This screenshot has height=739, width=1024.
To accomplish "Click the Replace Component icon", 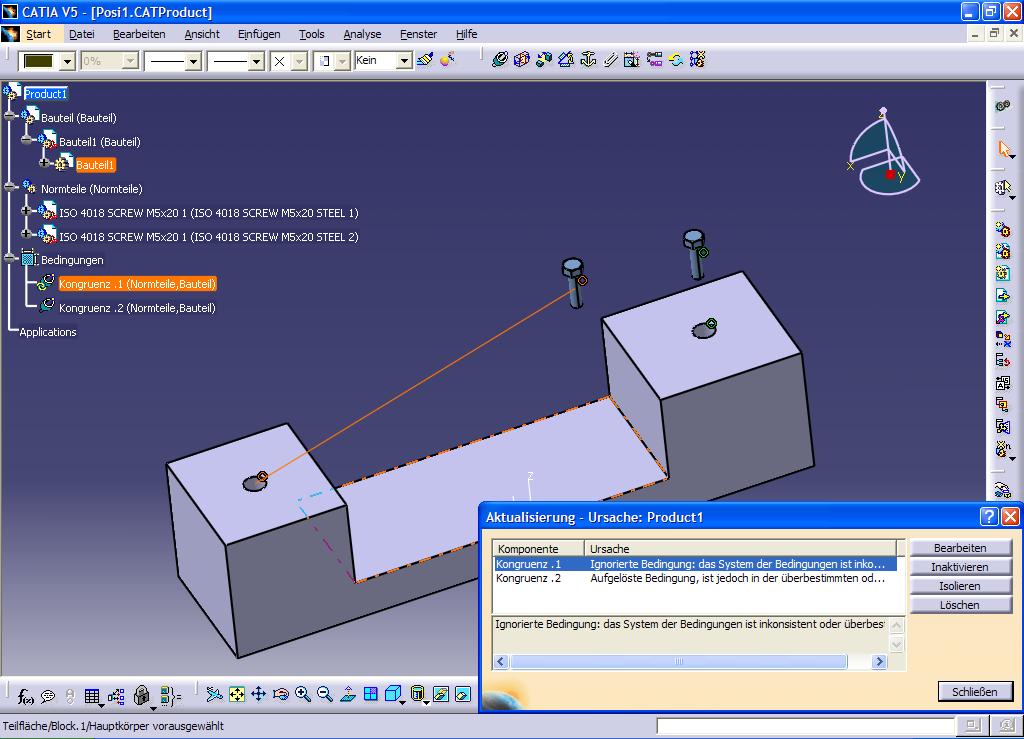I will 1003,339.
